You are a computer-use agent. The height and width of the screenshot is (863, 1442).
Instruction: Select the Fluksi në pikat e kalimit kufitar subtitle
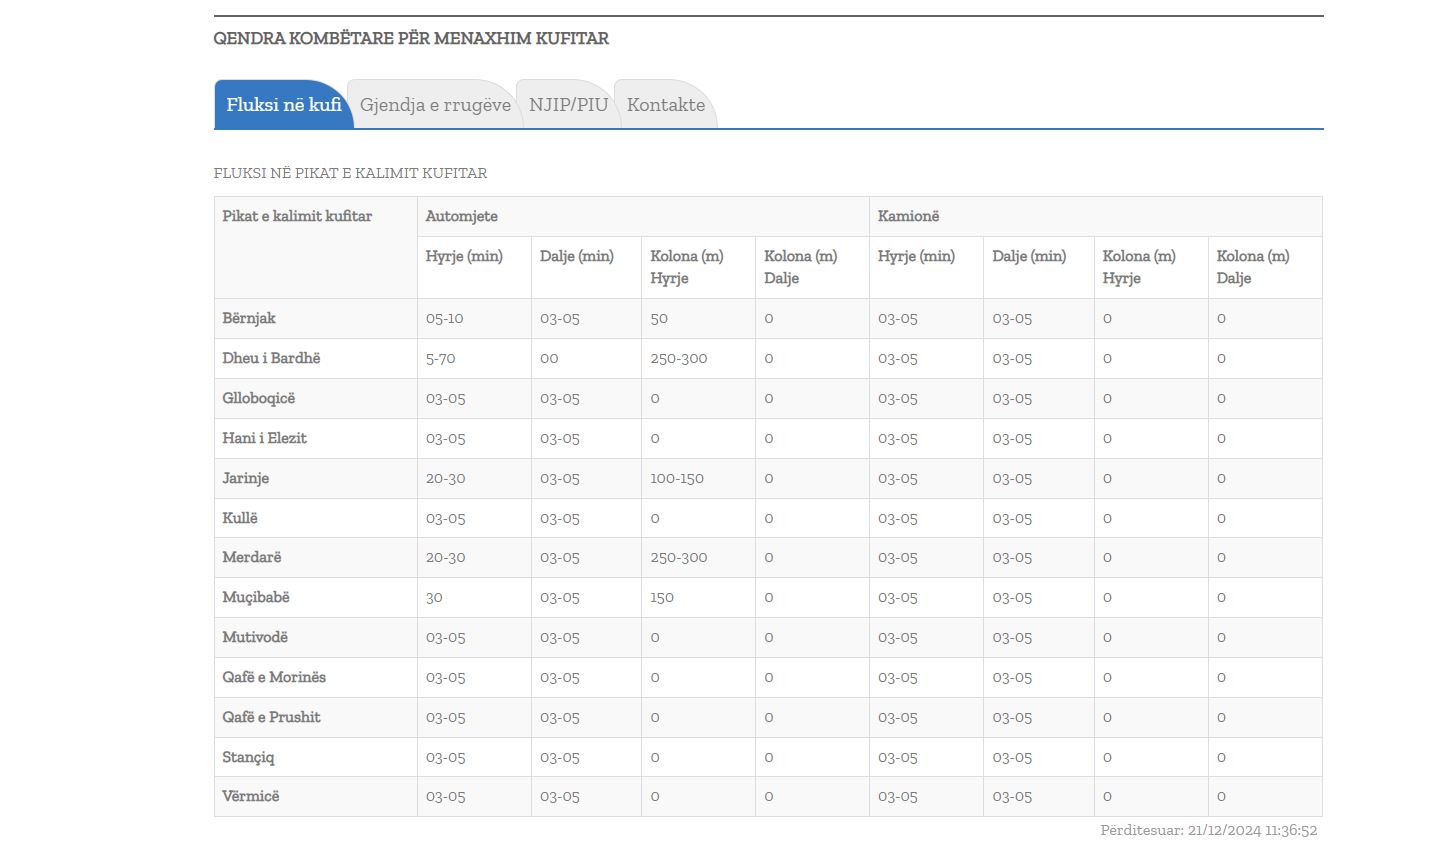click(350, 173)
